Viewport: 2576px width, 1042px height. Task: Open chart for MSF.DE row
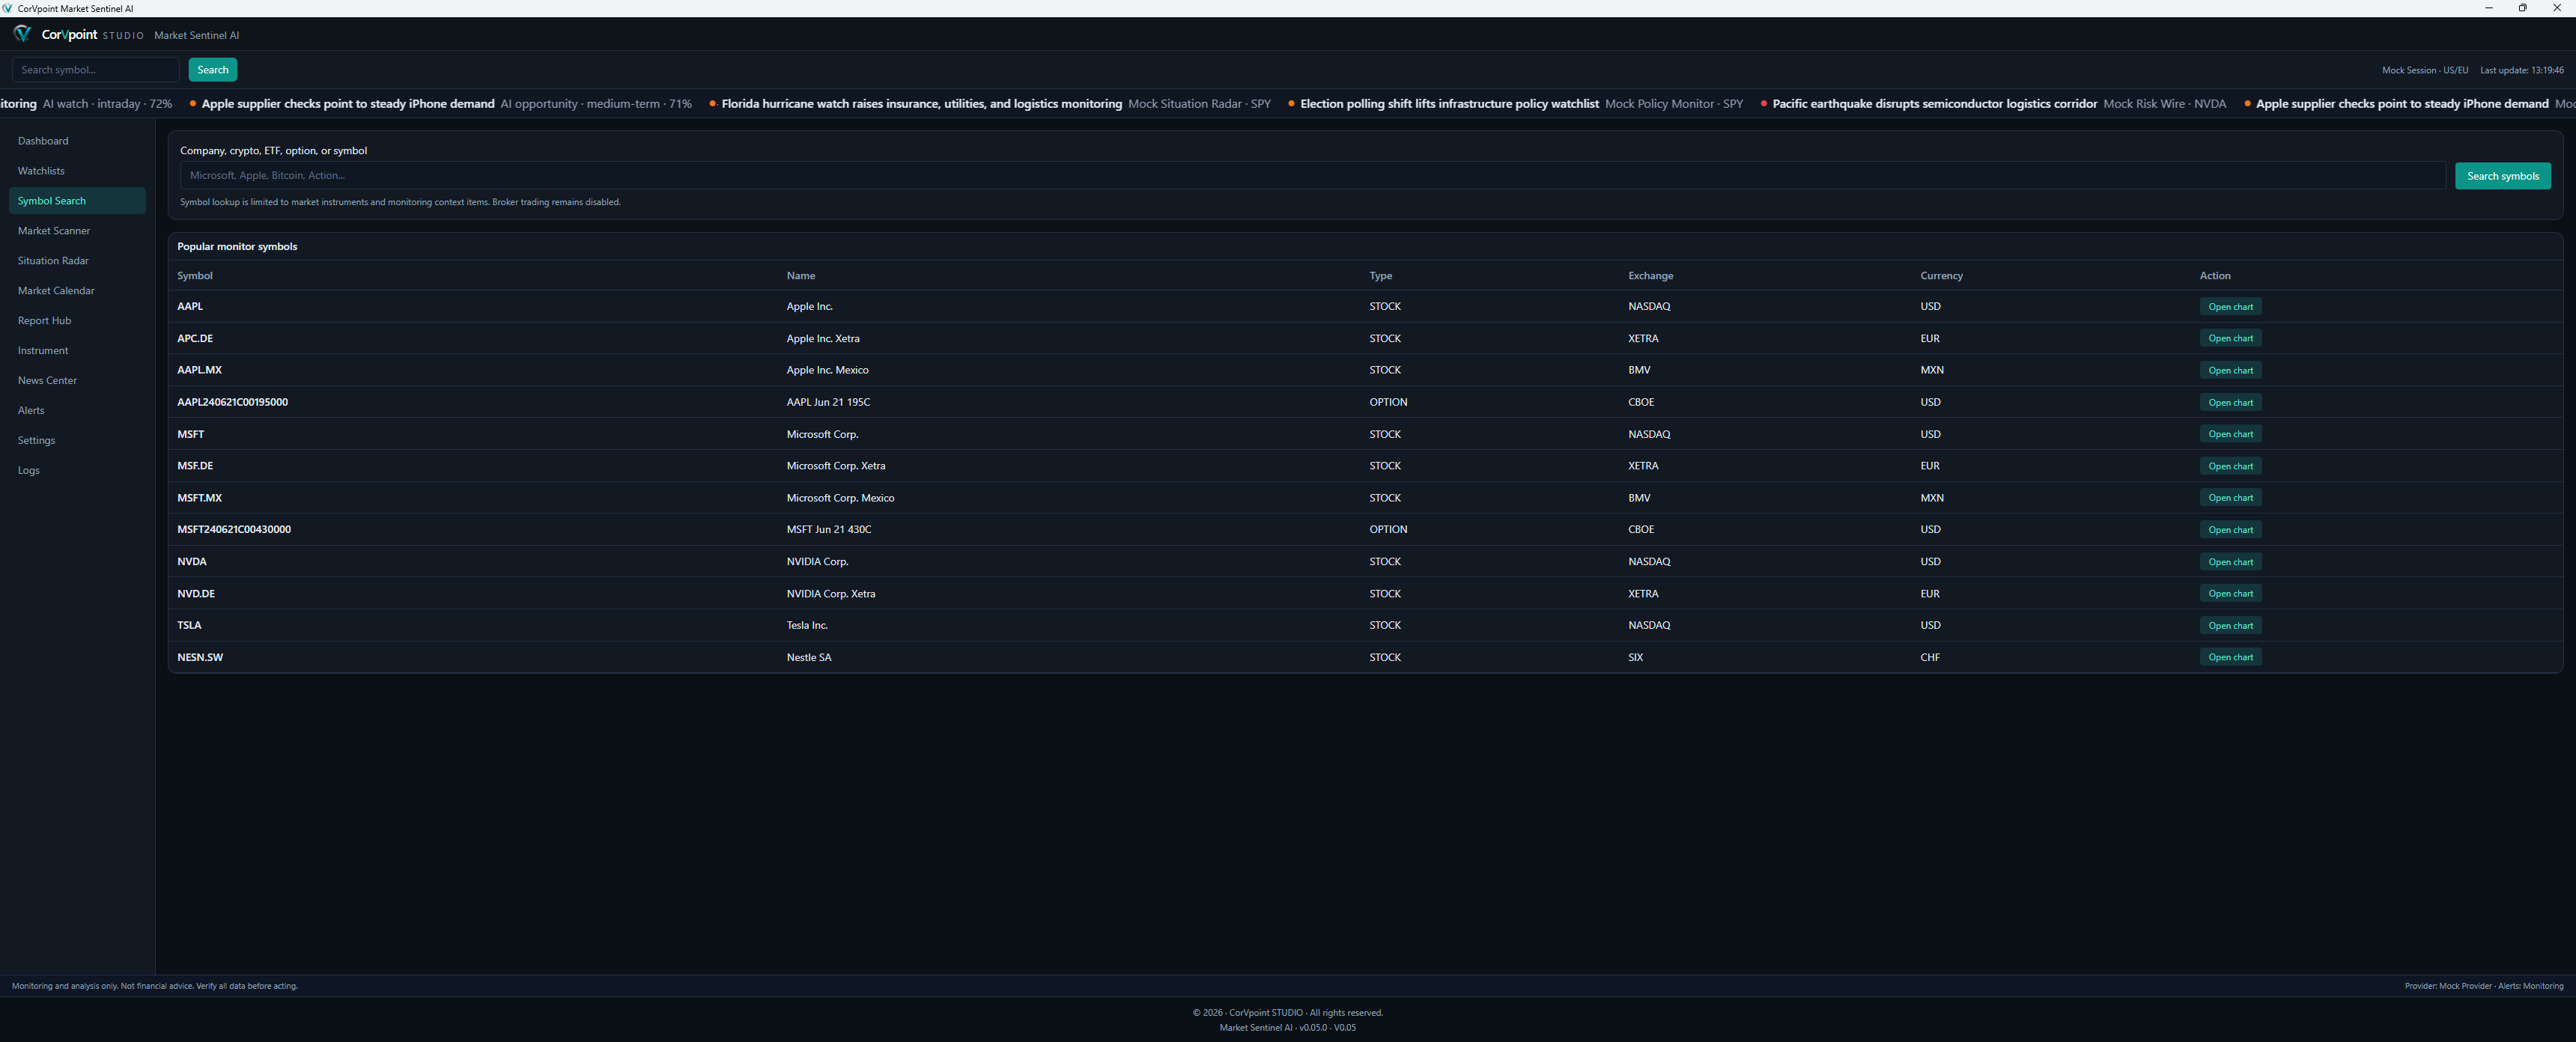click(x=2230, y=466)
